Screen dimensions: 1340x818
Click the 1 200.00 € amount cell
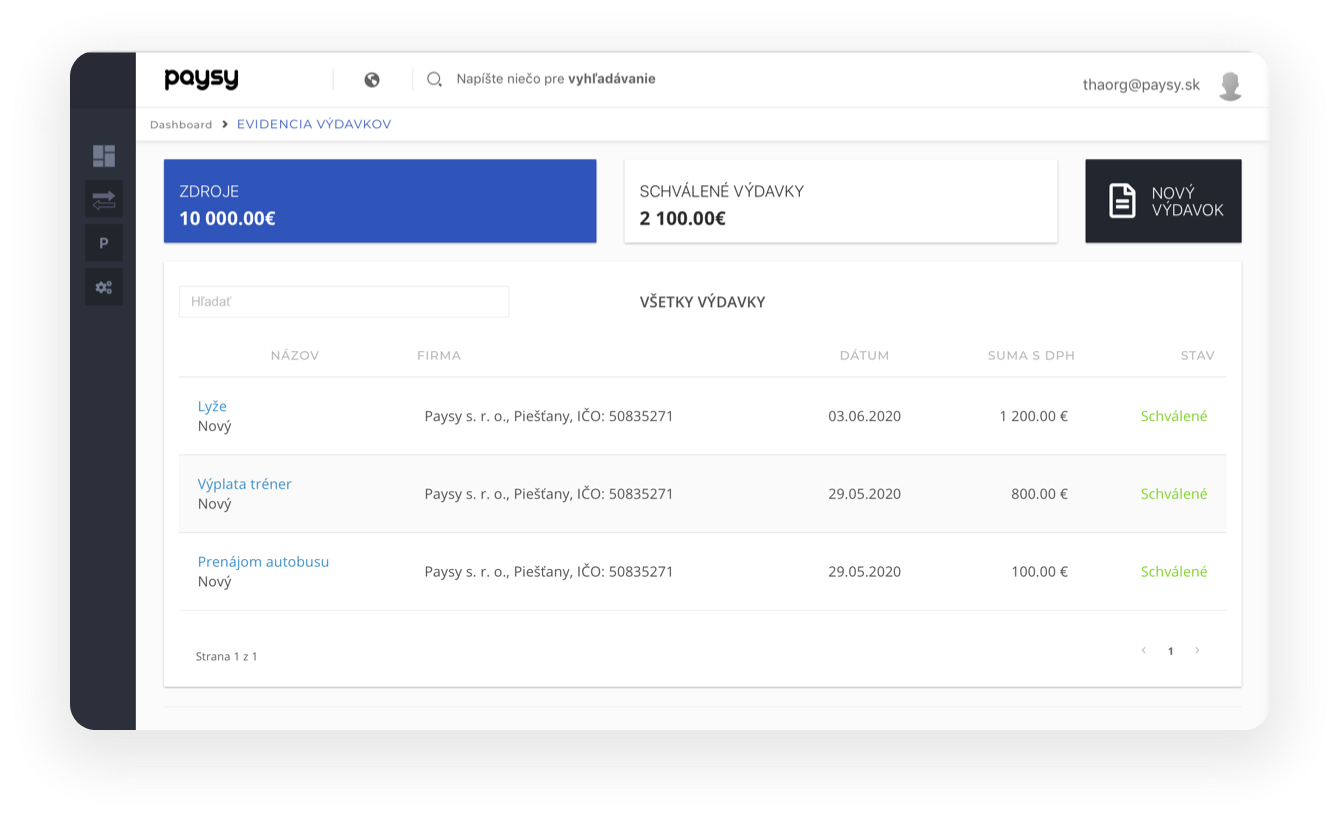coord(1034,416)
